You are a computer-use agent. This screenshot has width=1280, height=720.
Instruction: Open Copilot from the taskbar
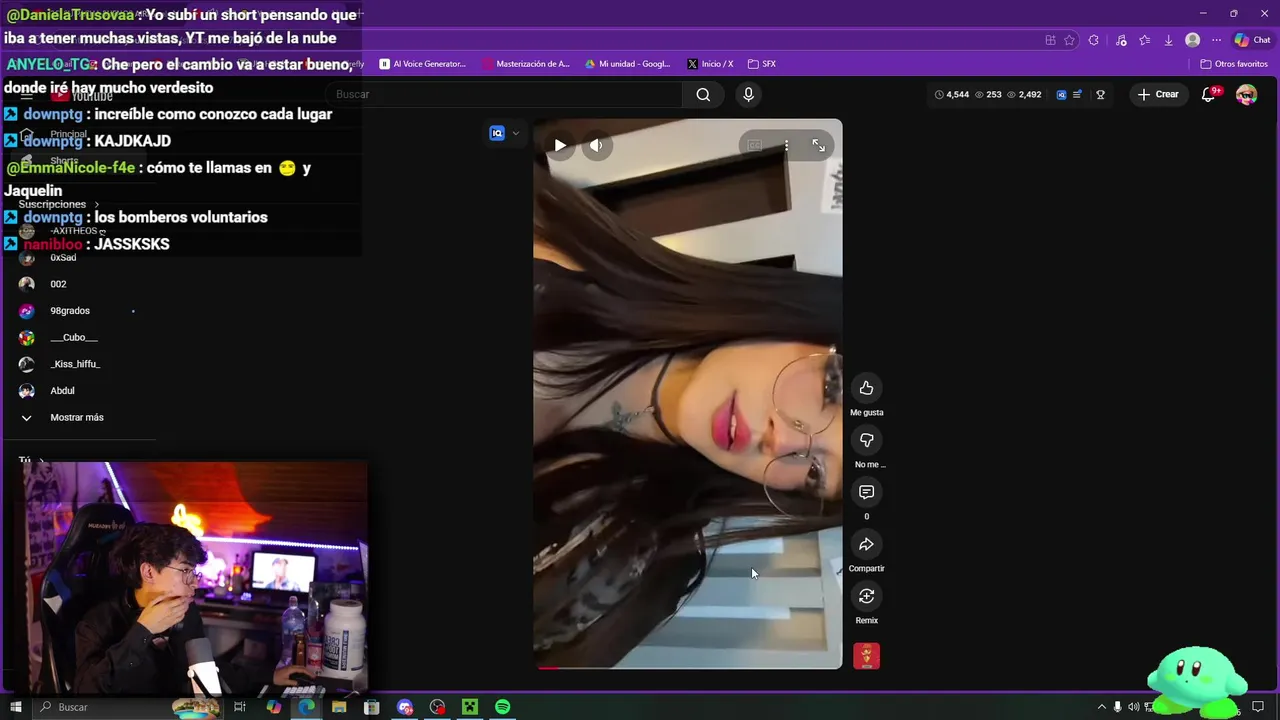point(274,707)
